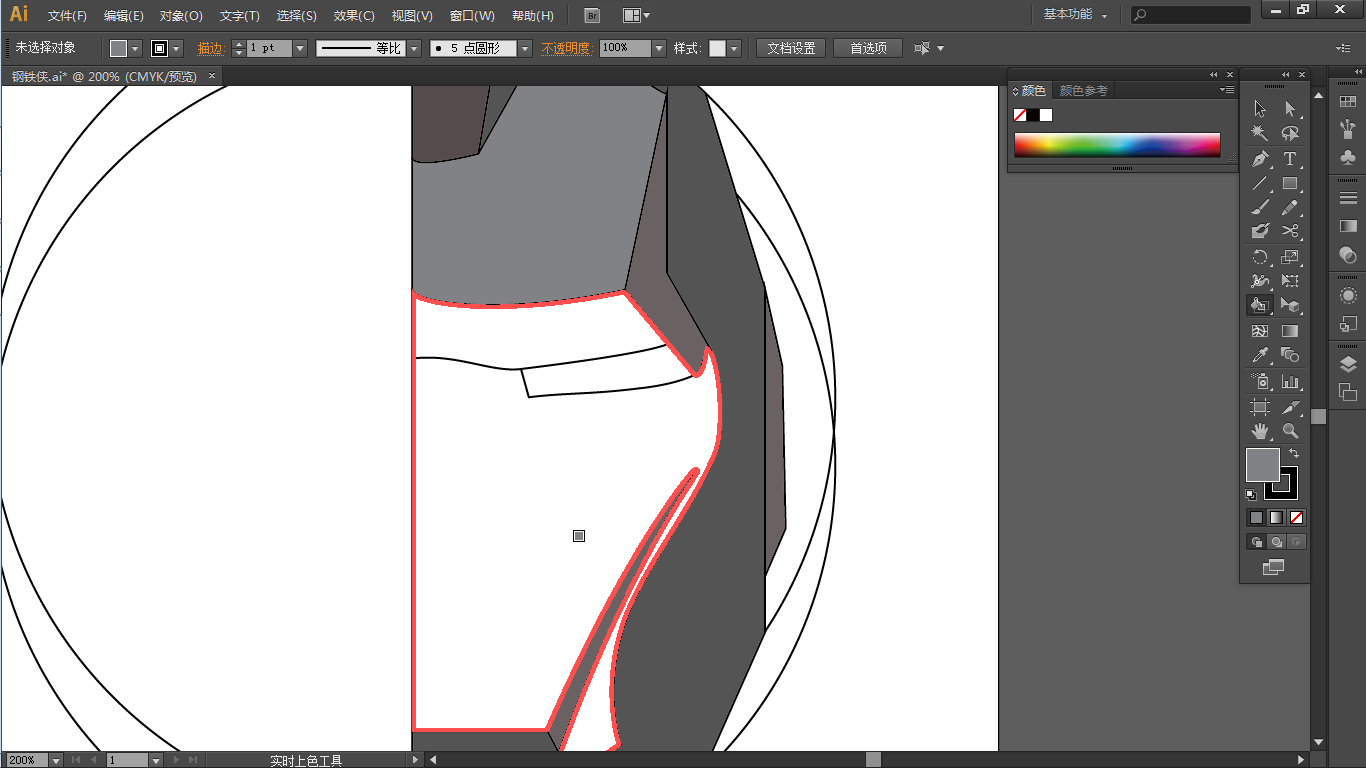The image size is (1366, 768).
Task: Select the Rotate tool
Action: [x=1260, y=257]
